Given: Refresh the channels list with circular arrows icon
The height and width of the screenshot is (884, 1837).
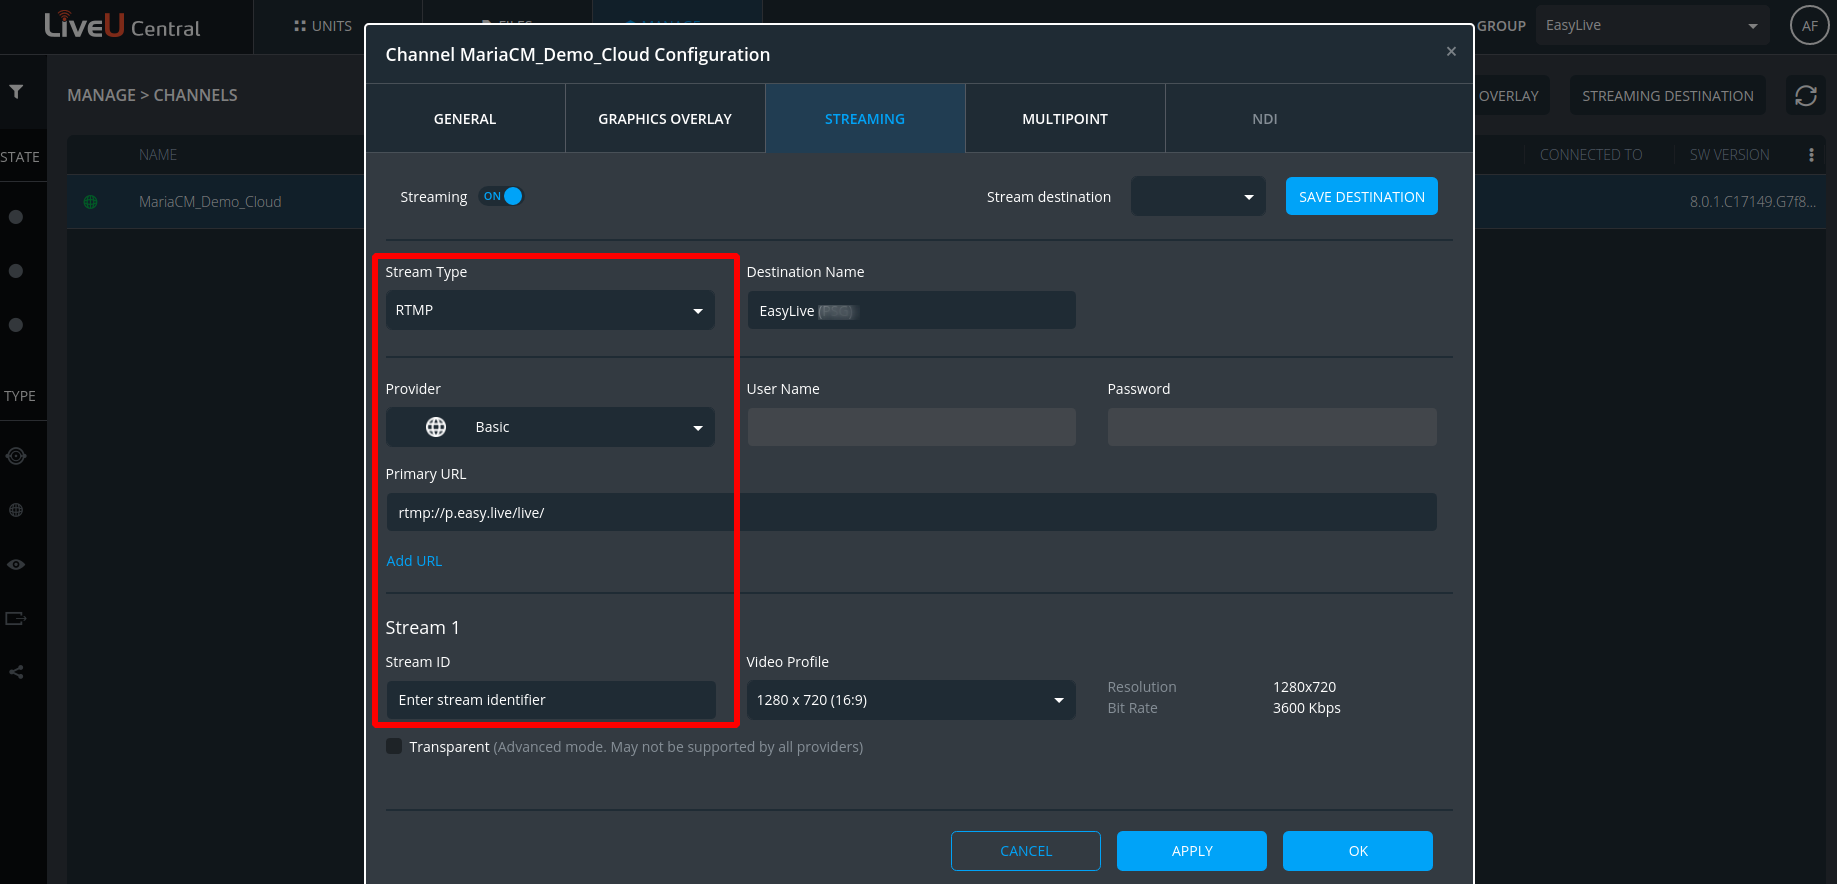Looking at the screenshot, I should (x=1806, y=96).
